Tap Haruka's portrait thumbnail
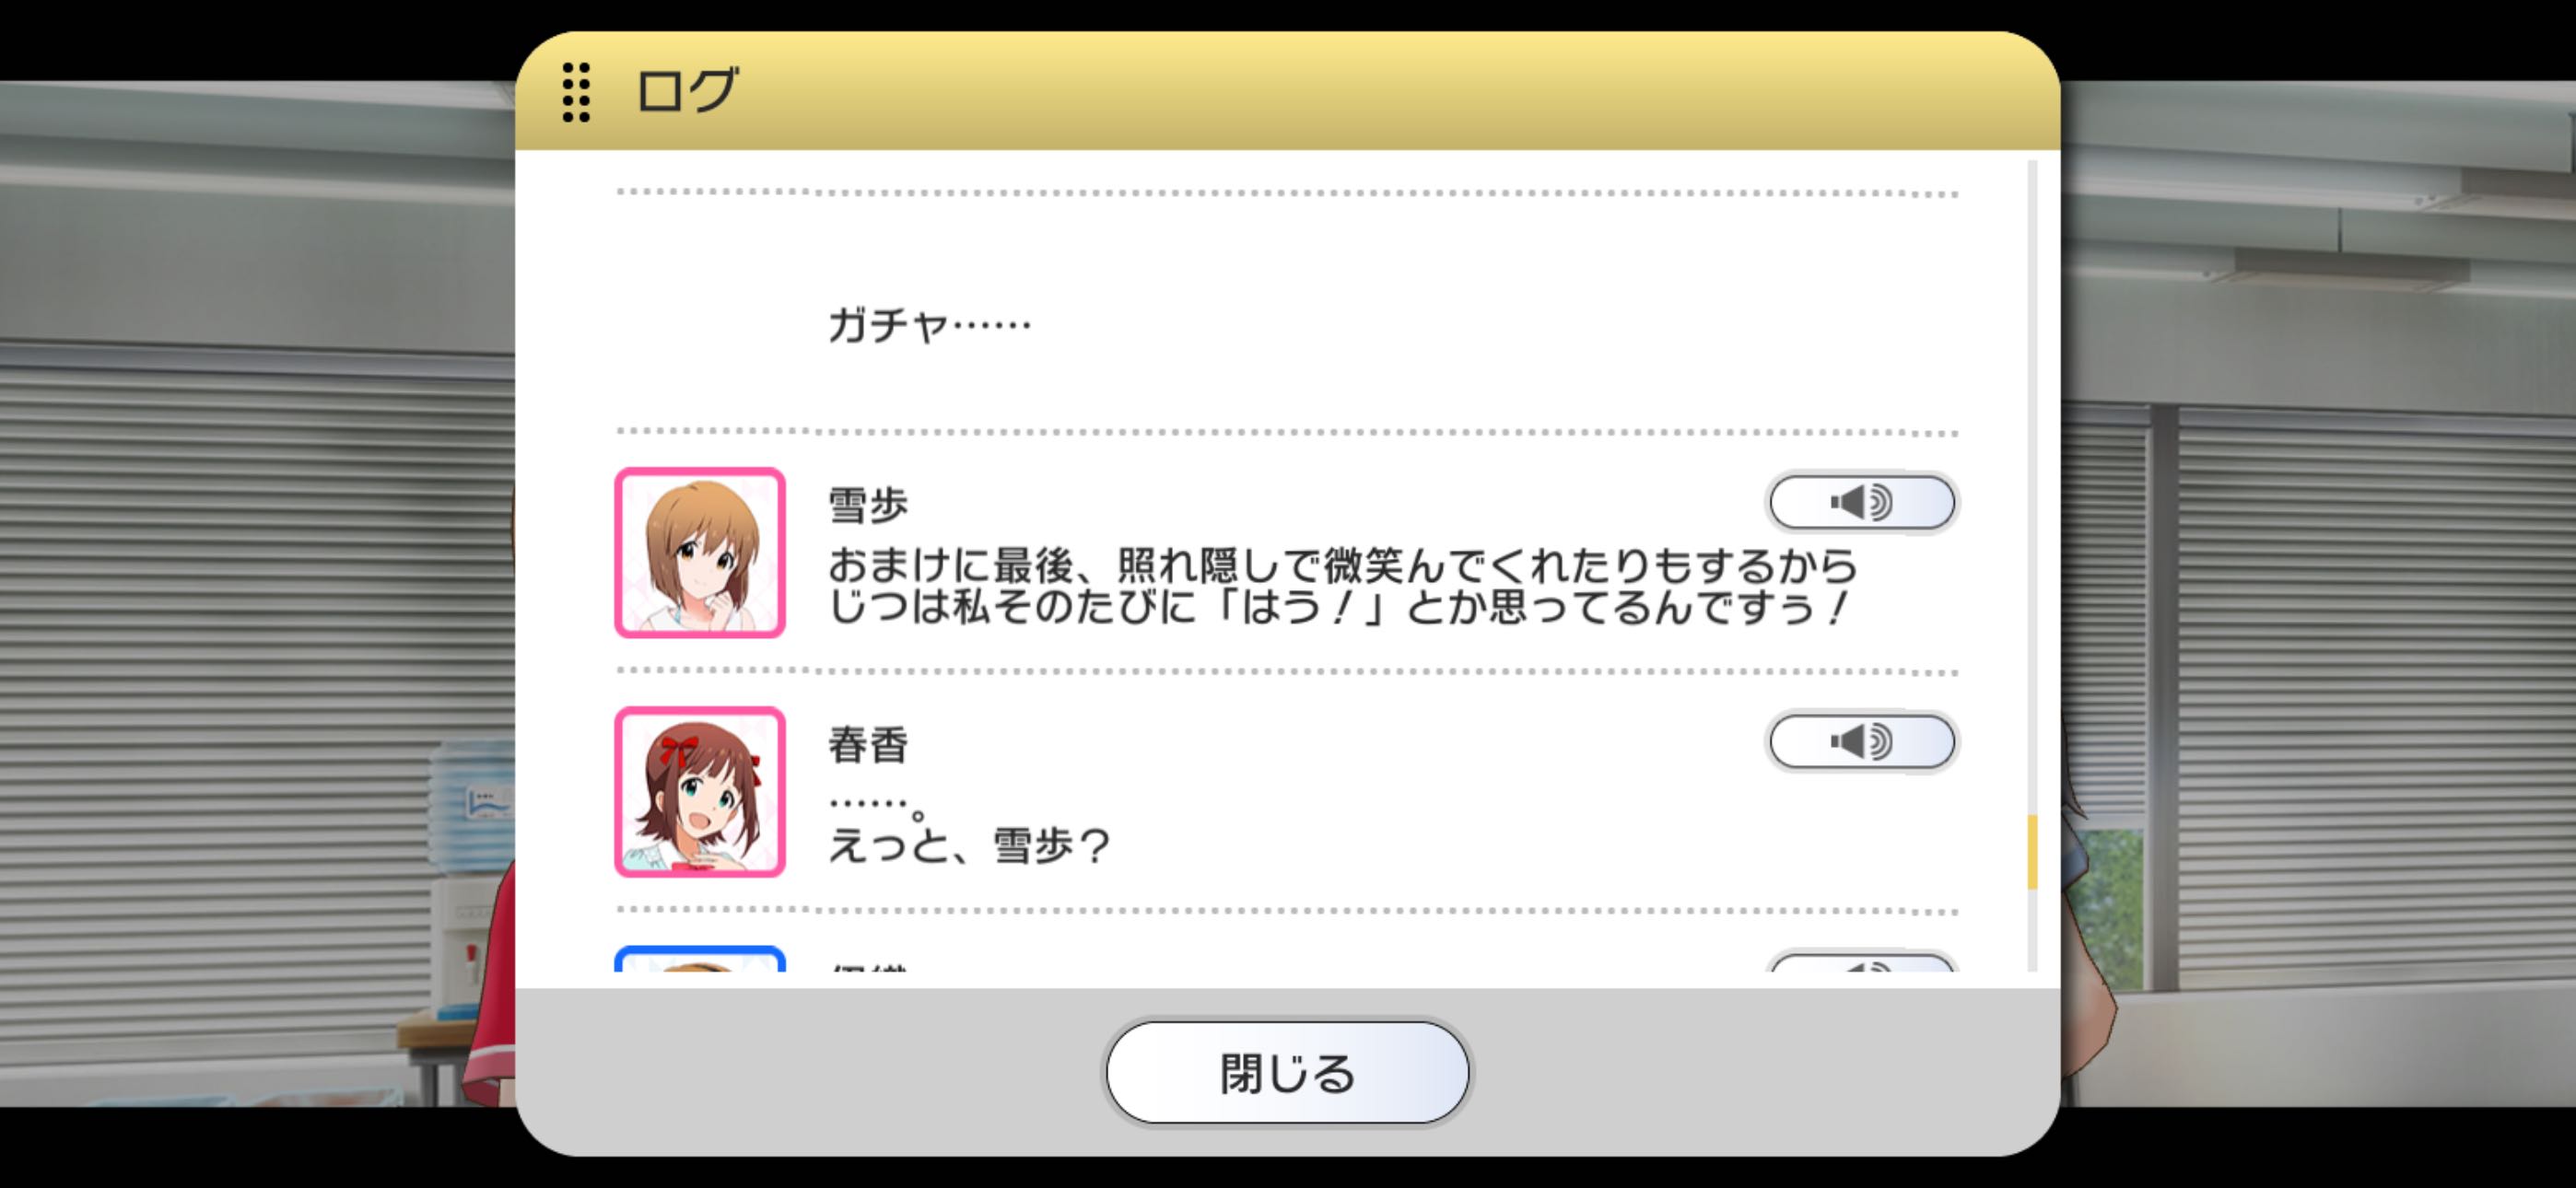The image size is (2576, 1188). tap(700, 791)
